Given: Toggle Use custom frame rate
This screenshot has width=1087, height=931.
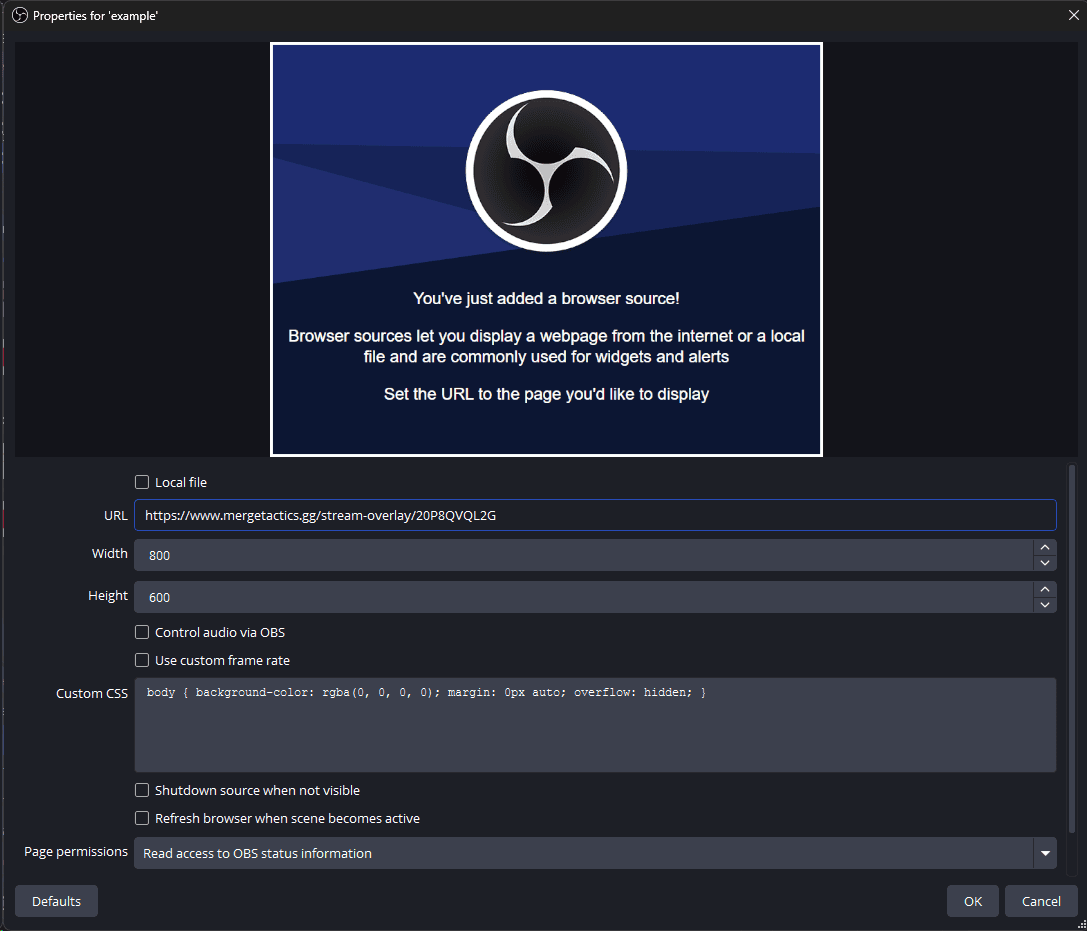Looking at the screenshot, I should [141, 659].
